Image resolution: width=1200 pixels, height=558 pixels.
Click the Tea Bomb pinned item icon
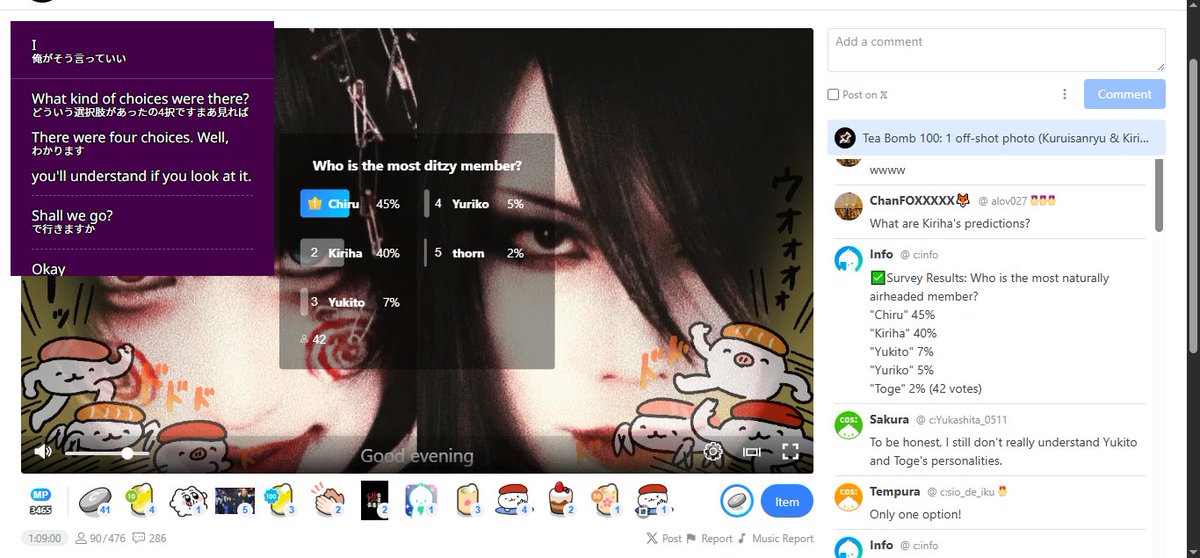coord(846,138)
